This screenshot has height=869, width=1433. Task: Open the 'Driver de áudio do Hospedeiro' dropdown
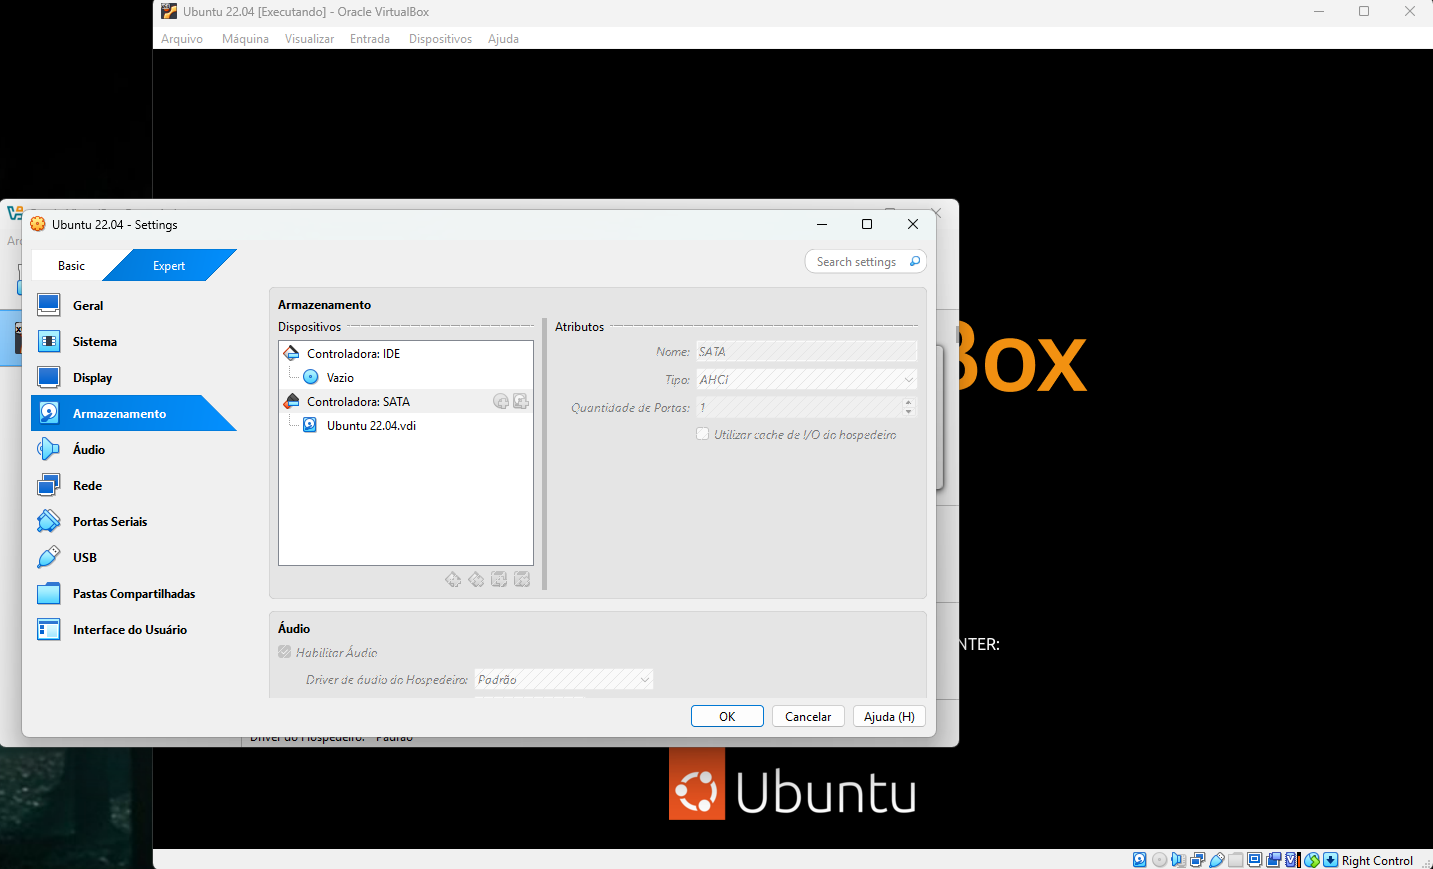coord(564,680)
